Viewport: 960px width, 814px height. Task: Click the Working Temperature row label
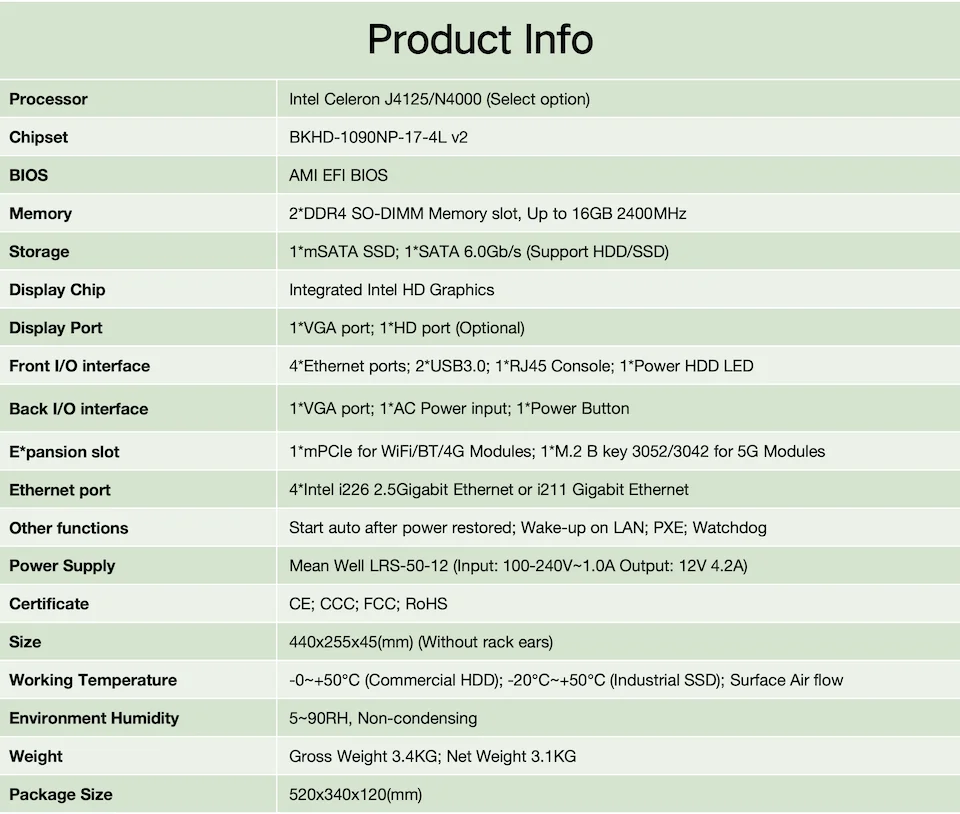(93, 680)
